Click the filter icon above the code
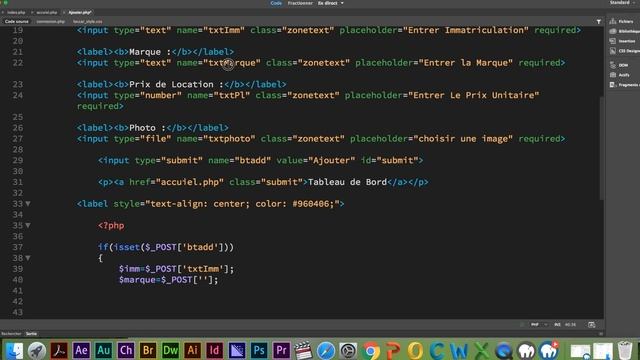The image size is (640, 360). tap(598, 22)
